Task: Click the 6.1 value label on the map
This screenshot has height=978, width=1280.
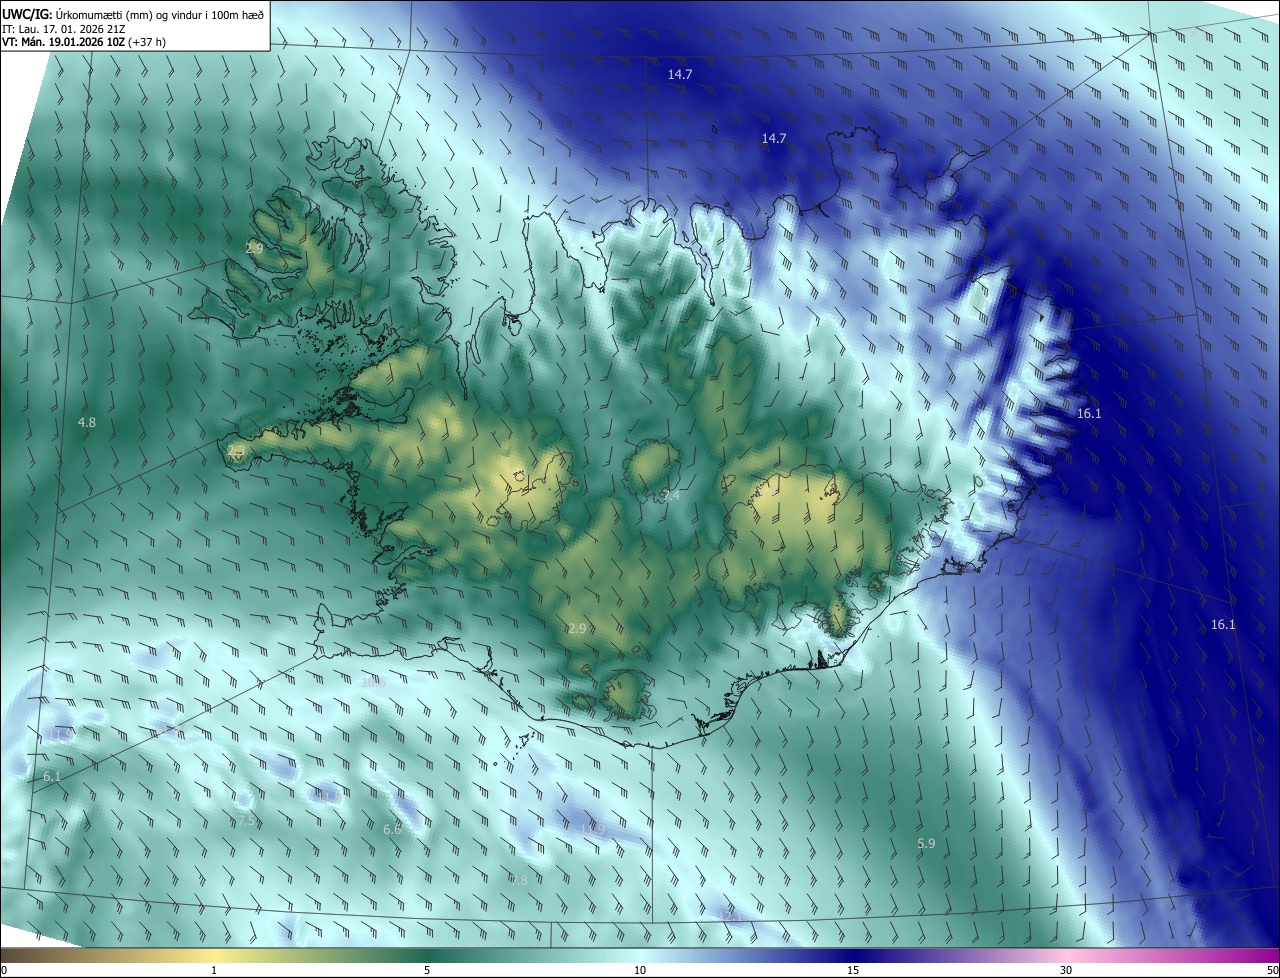Action: [52, 777]
